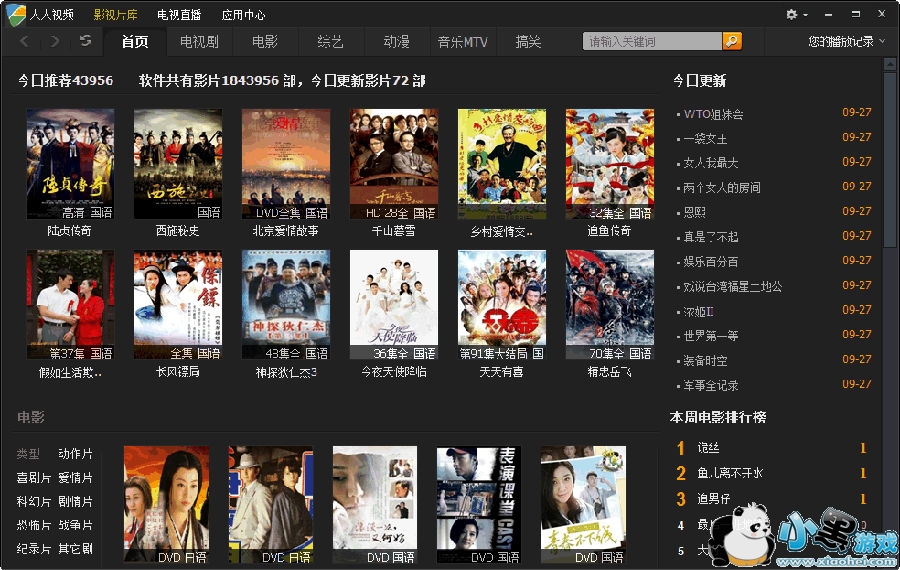Click 真是了不起 update entry
900x570 pixels.
click(711, 237)
